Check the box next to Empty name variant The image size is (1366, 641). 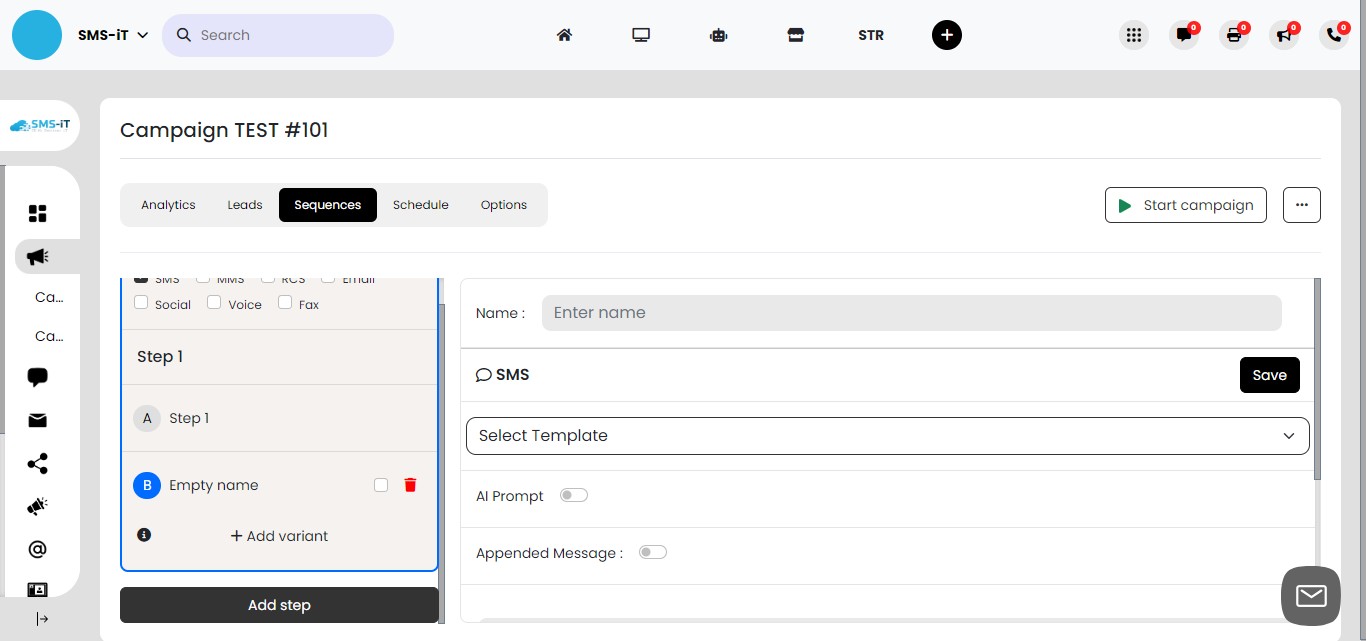[x=381, y=485]
